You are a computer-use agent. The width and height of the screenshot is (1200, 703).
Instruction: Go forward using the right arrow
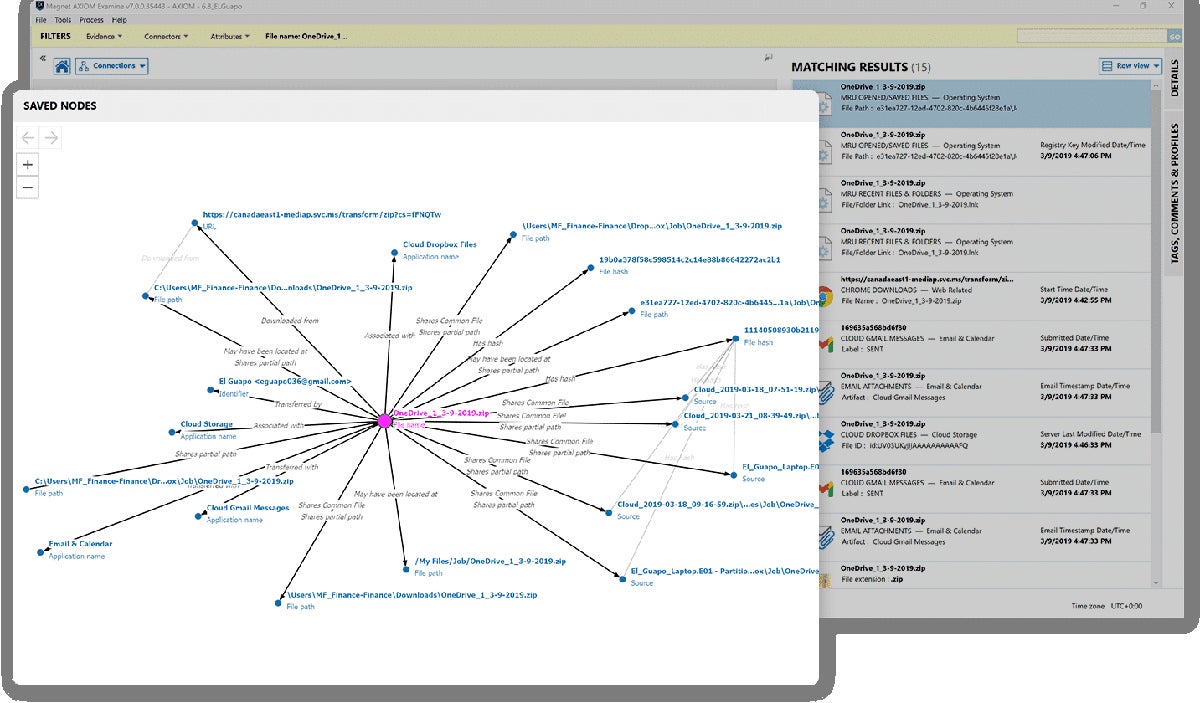pos(50,138)
